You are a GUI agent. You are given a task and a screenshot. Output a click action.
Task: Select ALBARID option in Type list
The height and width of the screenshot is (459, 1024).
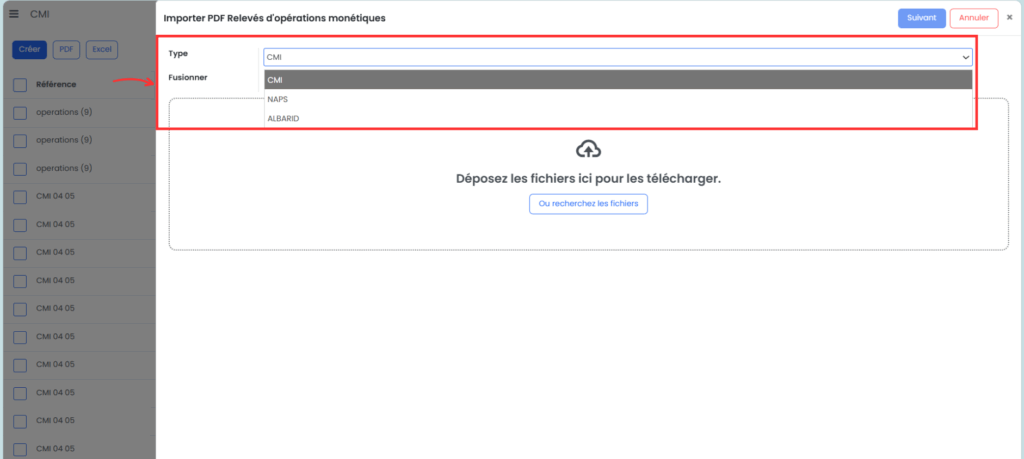pos(618,118)
